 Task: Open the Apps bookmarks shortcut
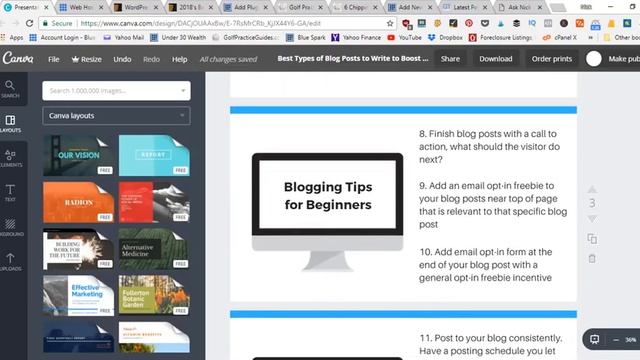click(x=12, y=38)
